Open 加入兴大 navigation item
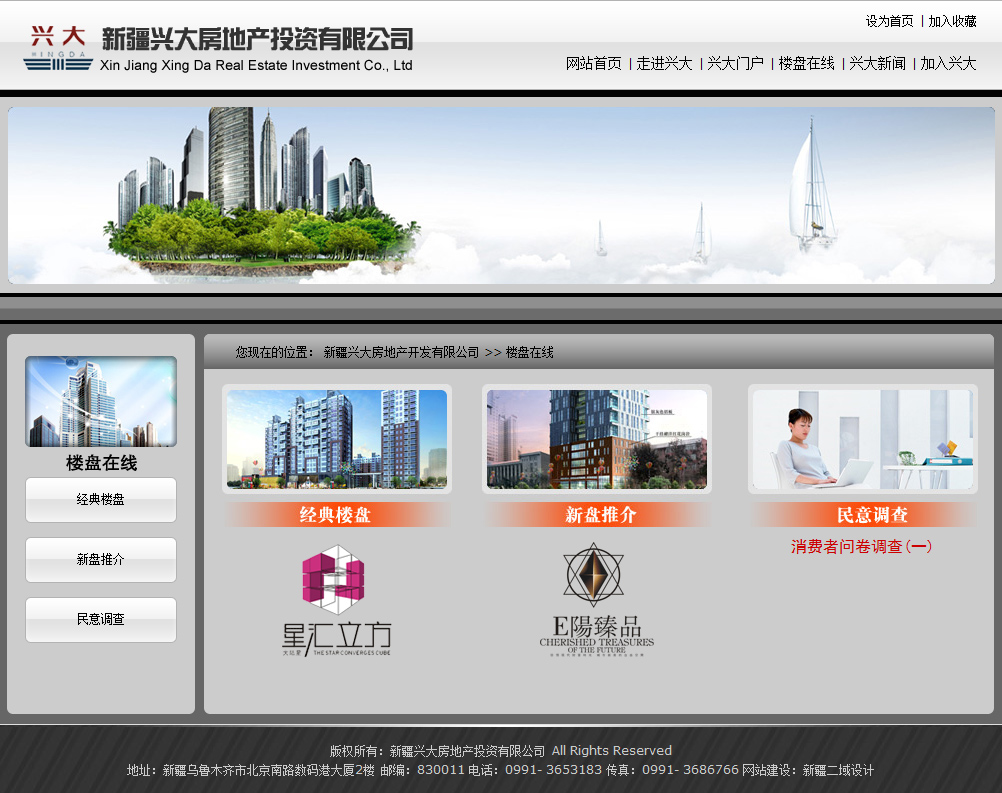The width and height of the screenshot is (1002, 793). pos(949,64)
